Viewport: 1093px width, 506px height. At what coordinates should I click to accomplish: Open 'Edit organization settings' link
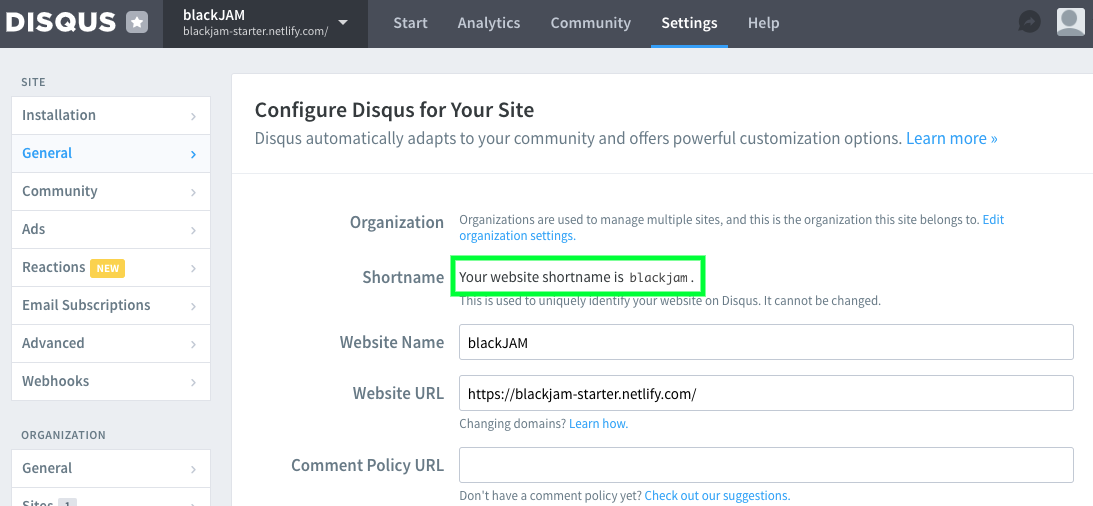click(731, 228)
